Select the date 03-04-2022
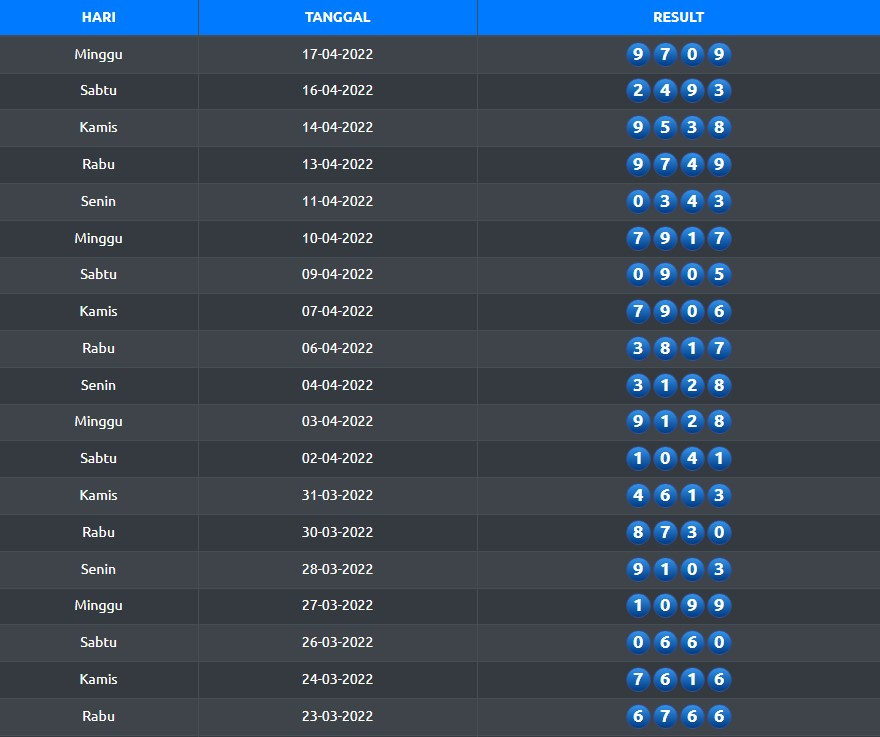 337,422
